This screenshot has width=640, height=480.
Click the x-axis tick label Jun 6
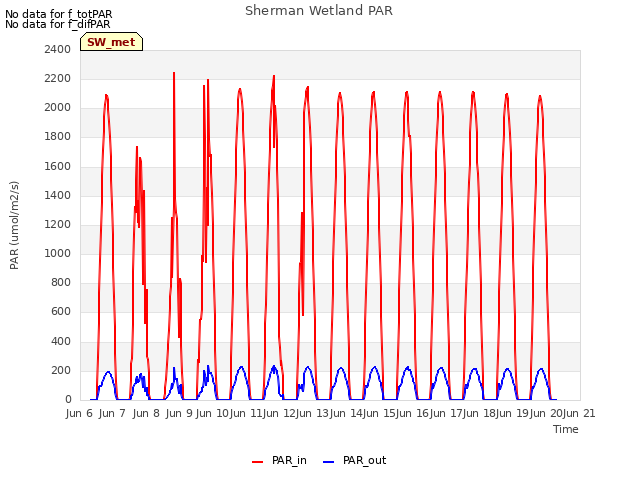pyautogui.click(x=79, y=413)
